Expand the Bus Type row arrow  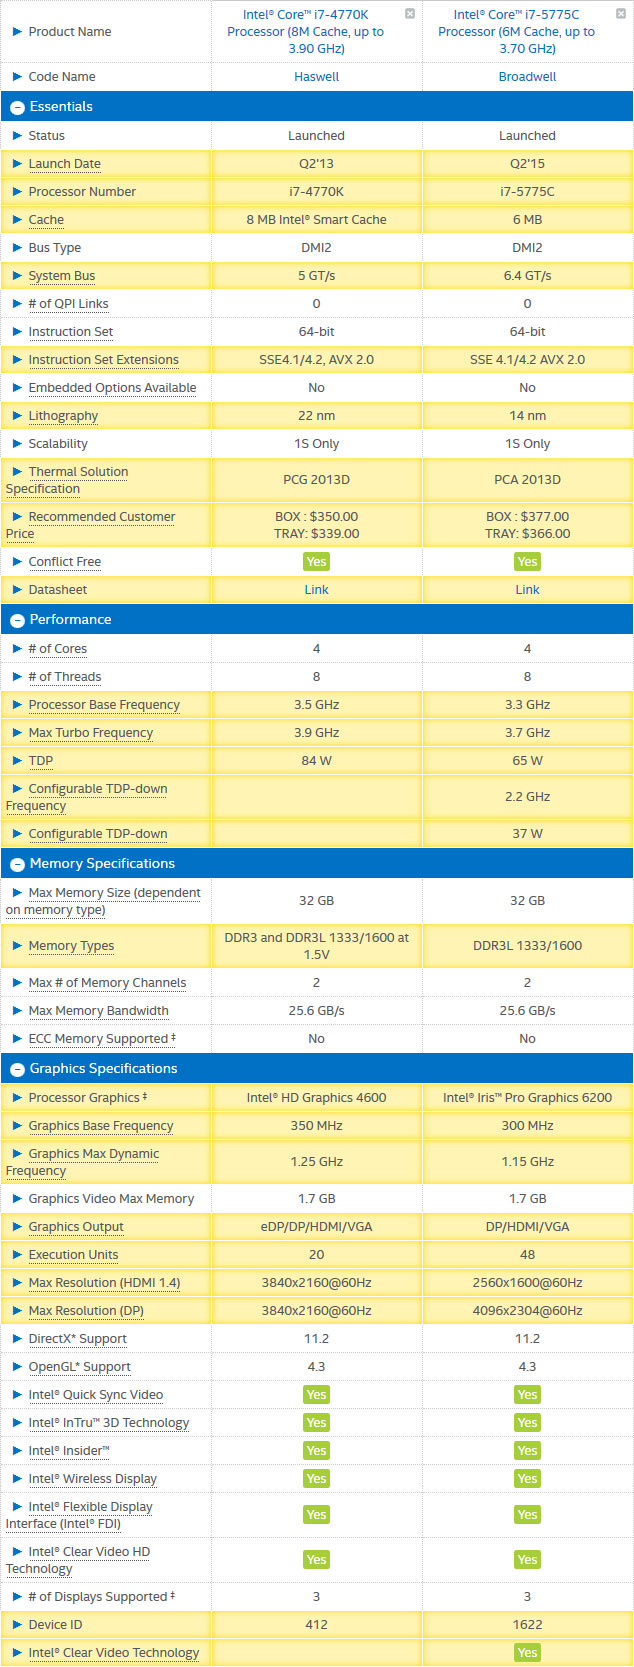[17, 248]
